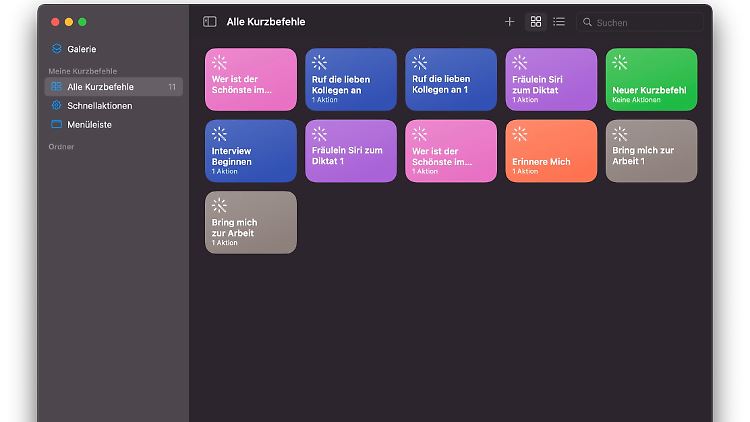Viewport: 750px width, 422px height.
Task: Select the Interview Beginnen shortcut tile
Action: point(251,151)
